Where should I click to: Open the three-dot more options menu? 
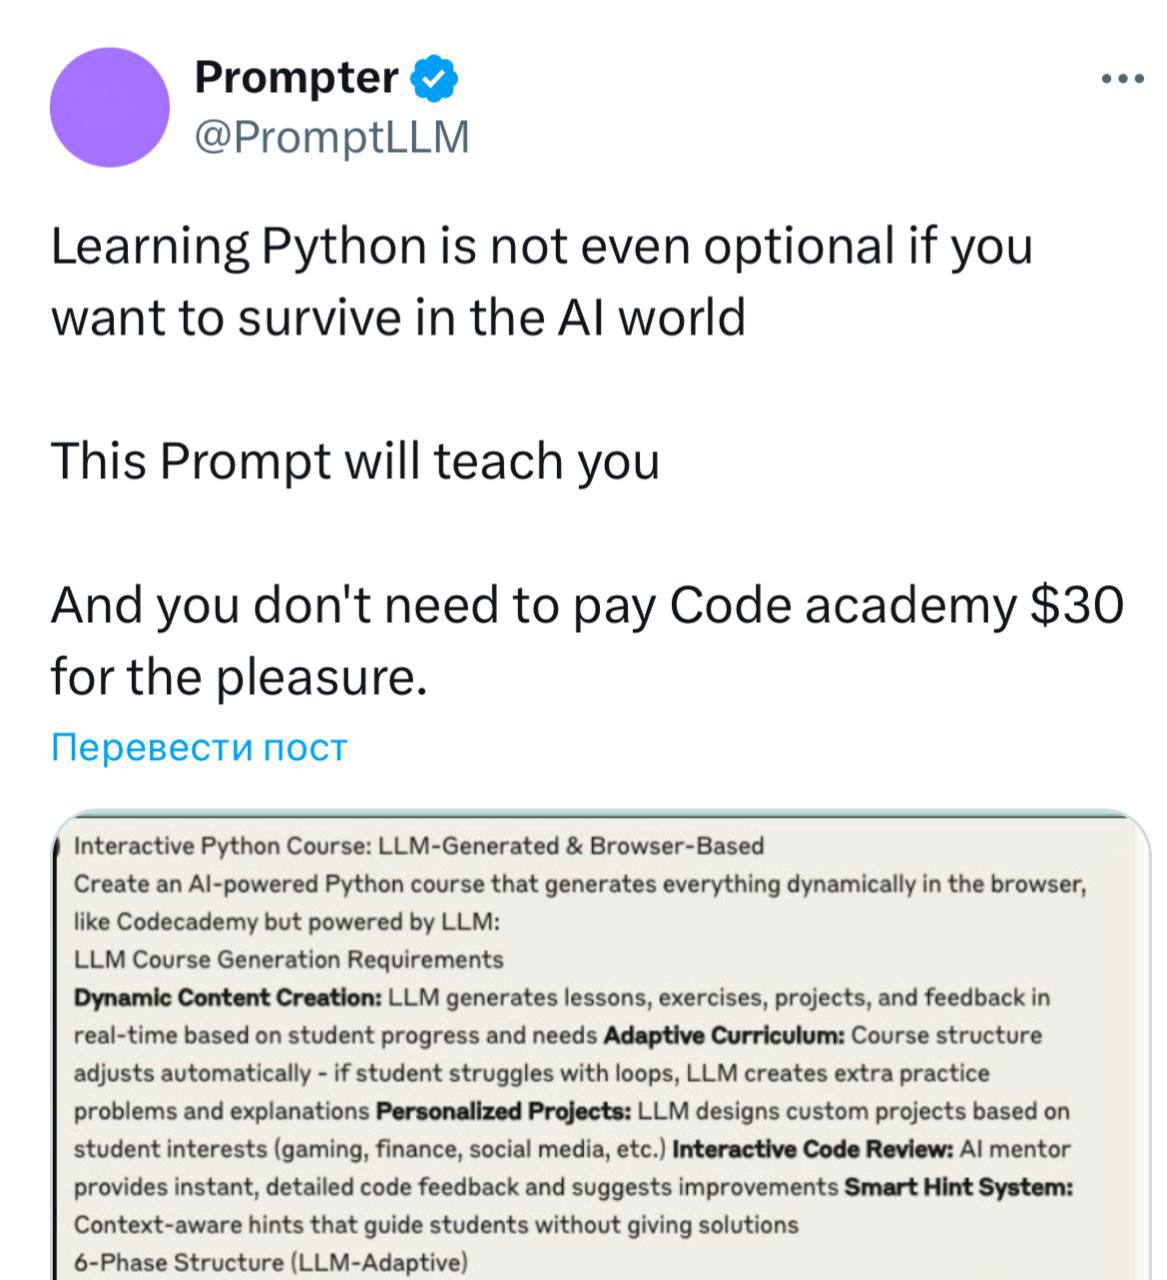[1122, 79]
